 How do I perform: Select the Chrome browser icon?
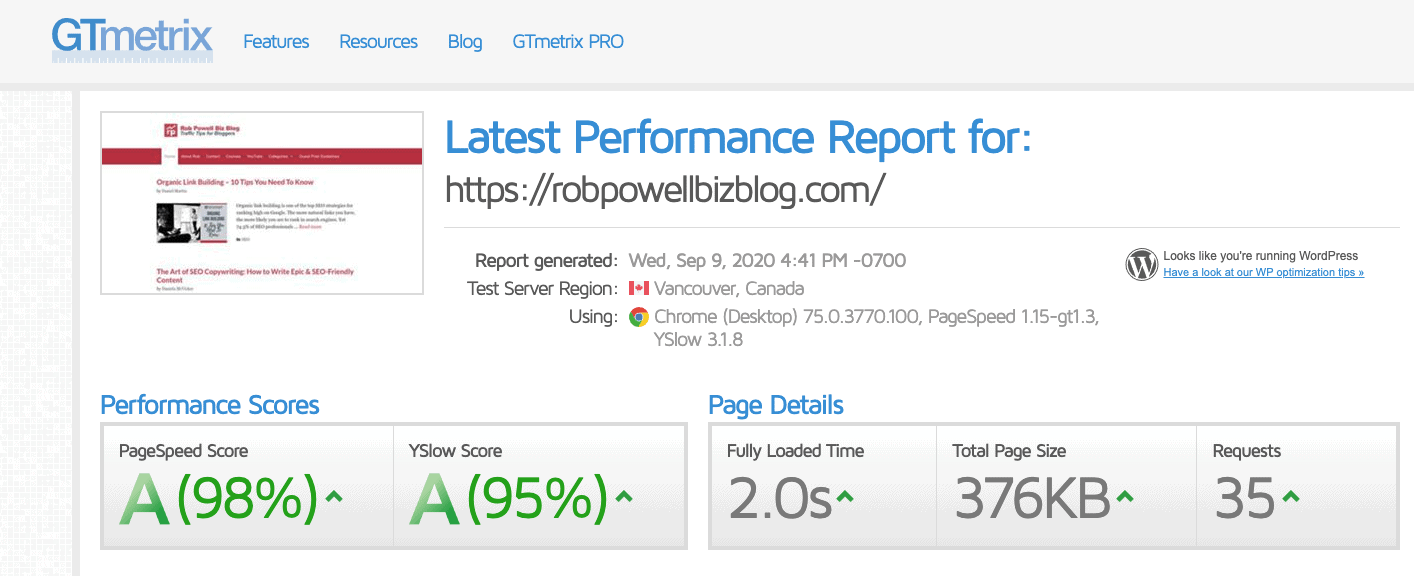[638, 317]
